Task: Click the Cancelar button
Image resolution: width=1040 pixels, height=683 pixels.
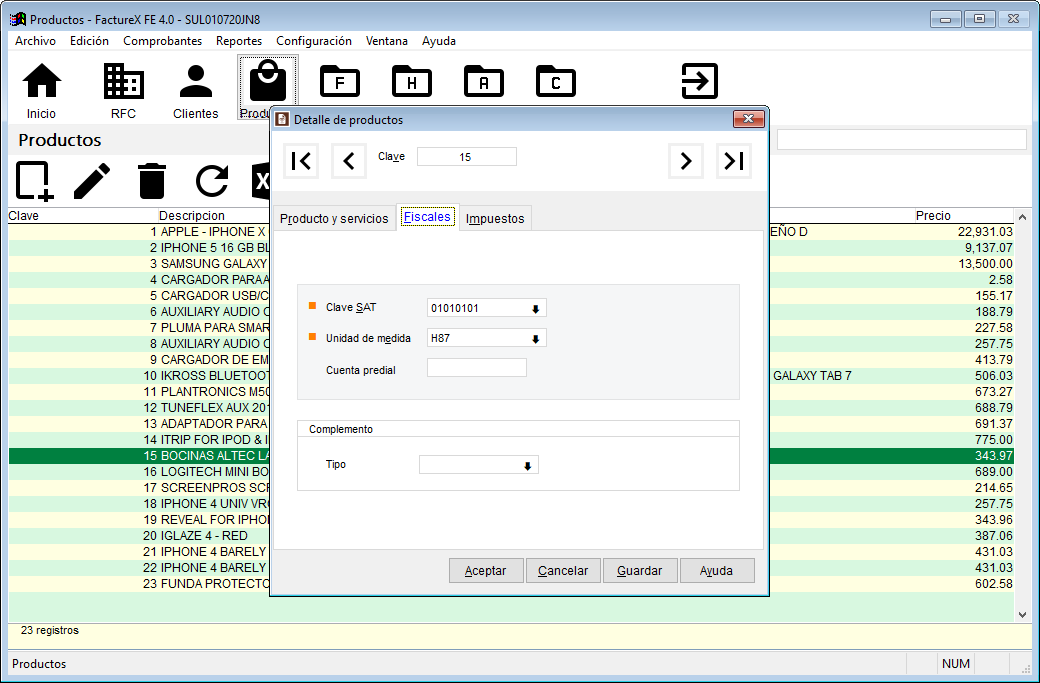Action: point(562,570)
